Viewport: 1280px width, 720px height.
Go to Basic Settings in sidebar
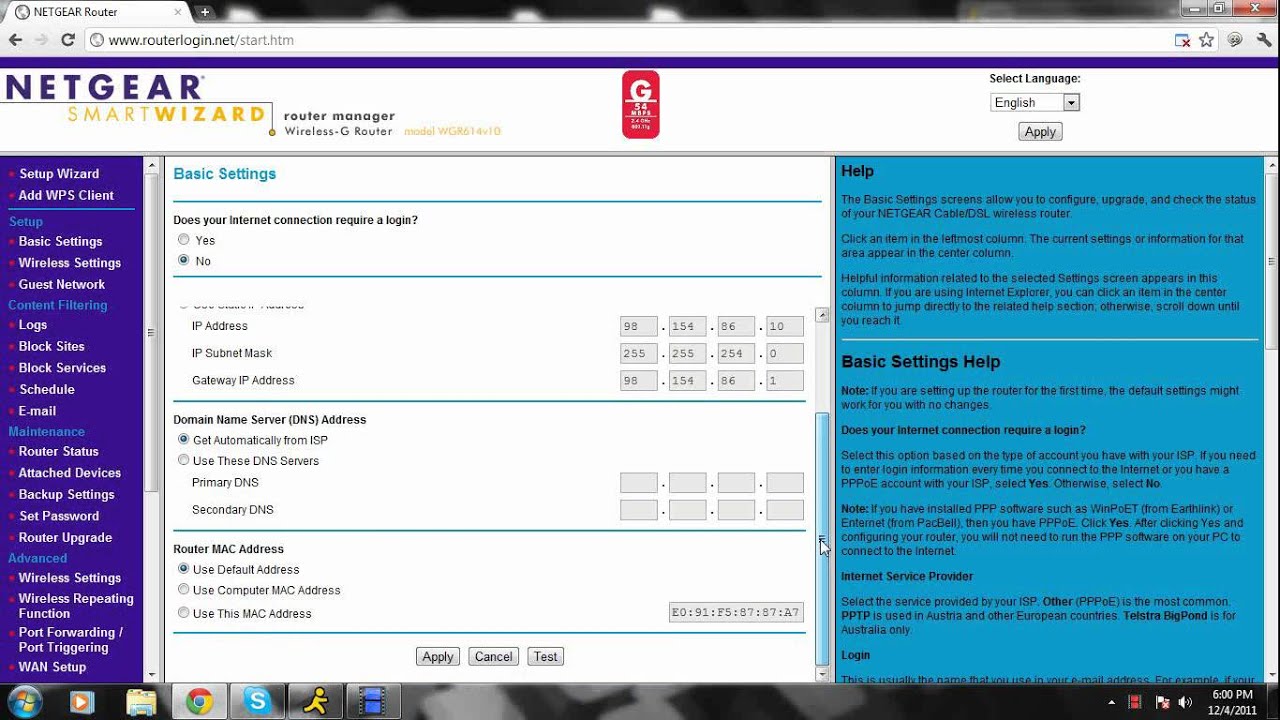pos(60,241)
